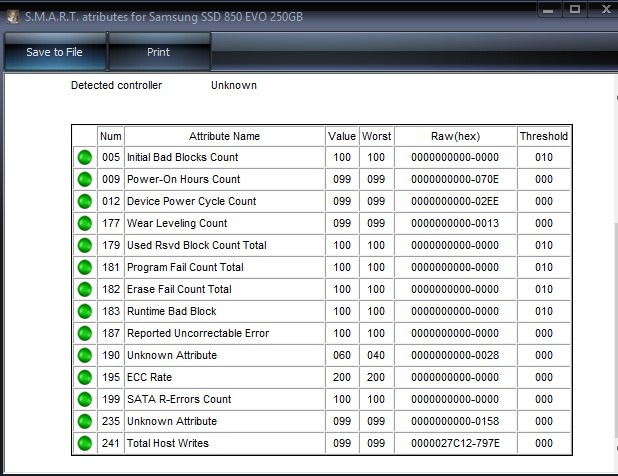Click green status icon for Total Host Writes
This screenshot has height=476, width=618.
pos(85,443)
